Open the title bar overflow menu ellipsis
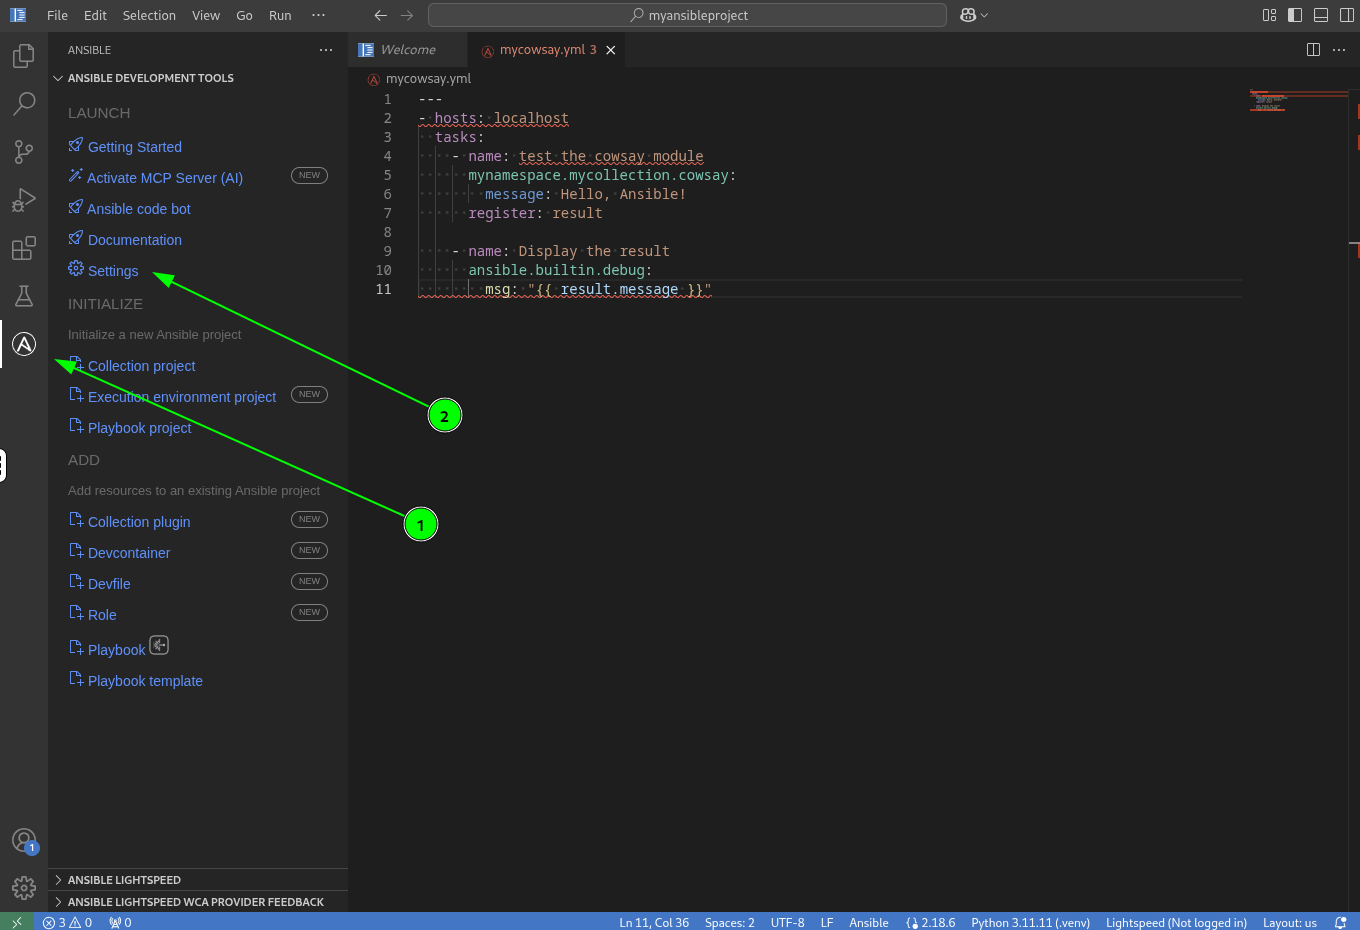Screen dimensions: 1360x930 click(318, 15)
